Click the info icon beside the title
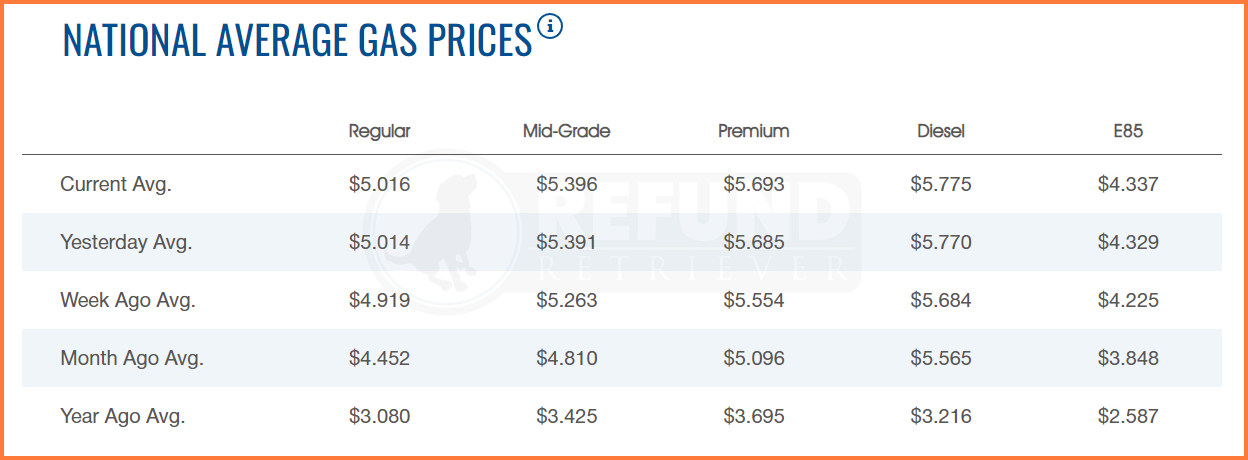 point(550,27)
